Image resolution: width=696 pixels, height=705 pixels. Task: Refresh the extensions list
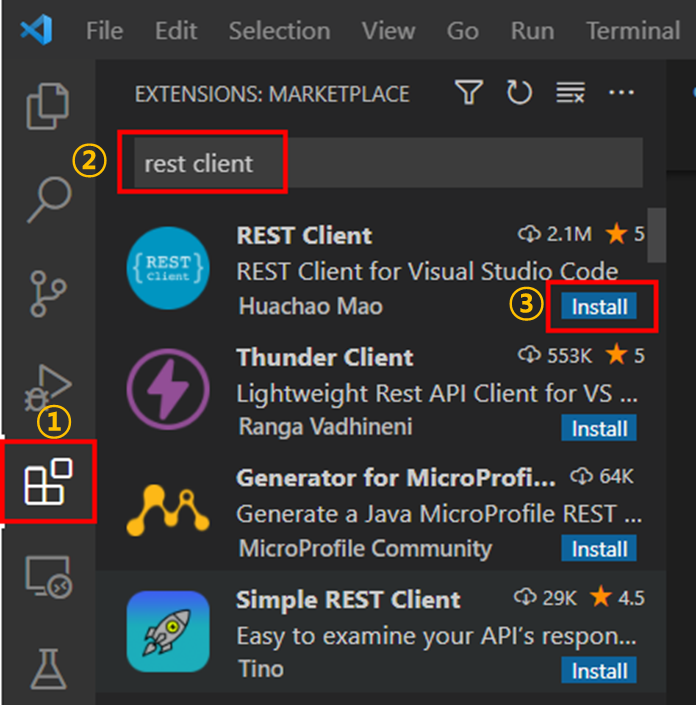(519, 92)
